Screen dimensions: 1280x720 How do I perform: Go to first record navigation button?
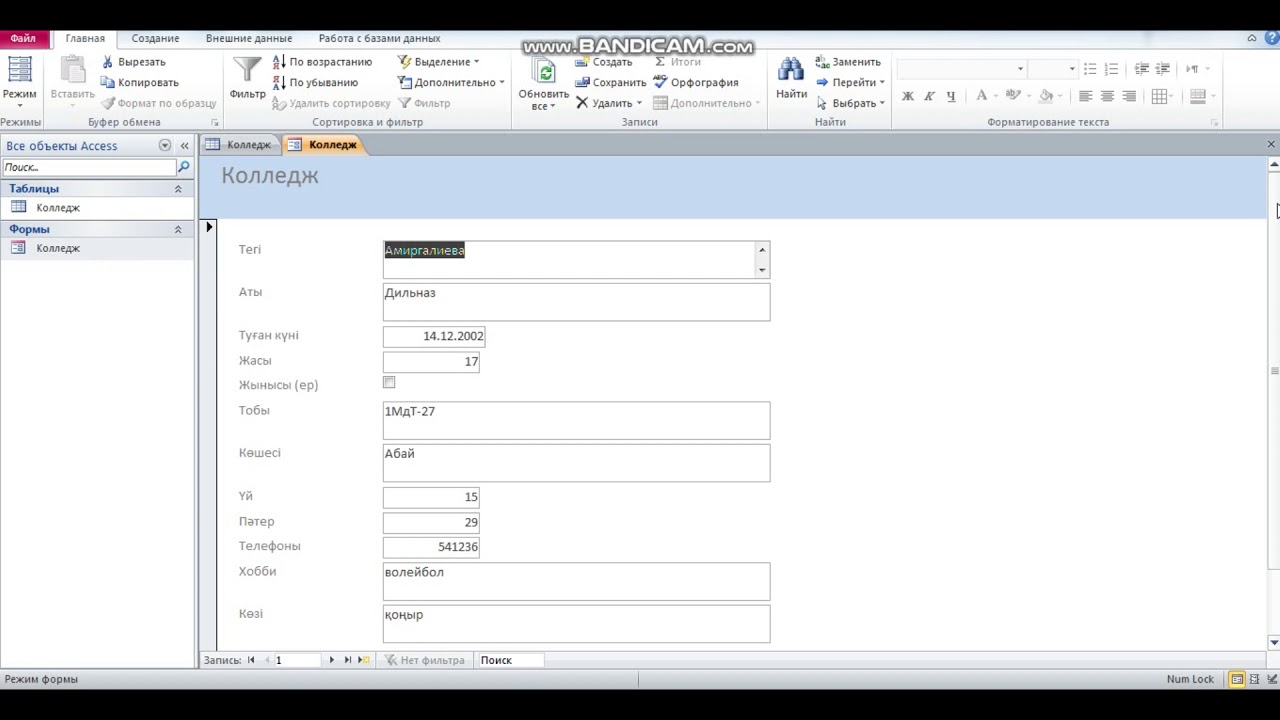pyautogui.click(x=251, y=660)
